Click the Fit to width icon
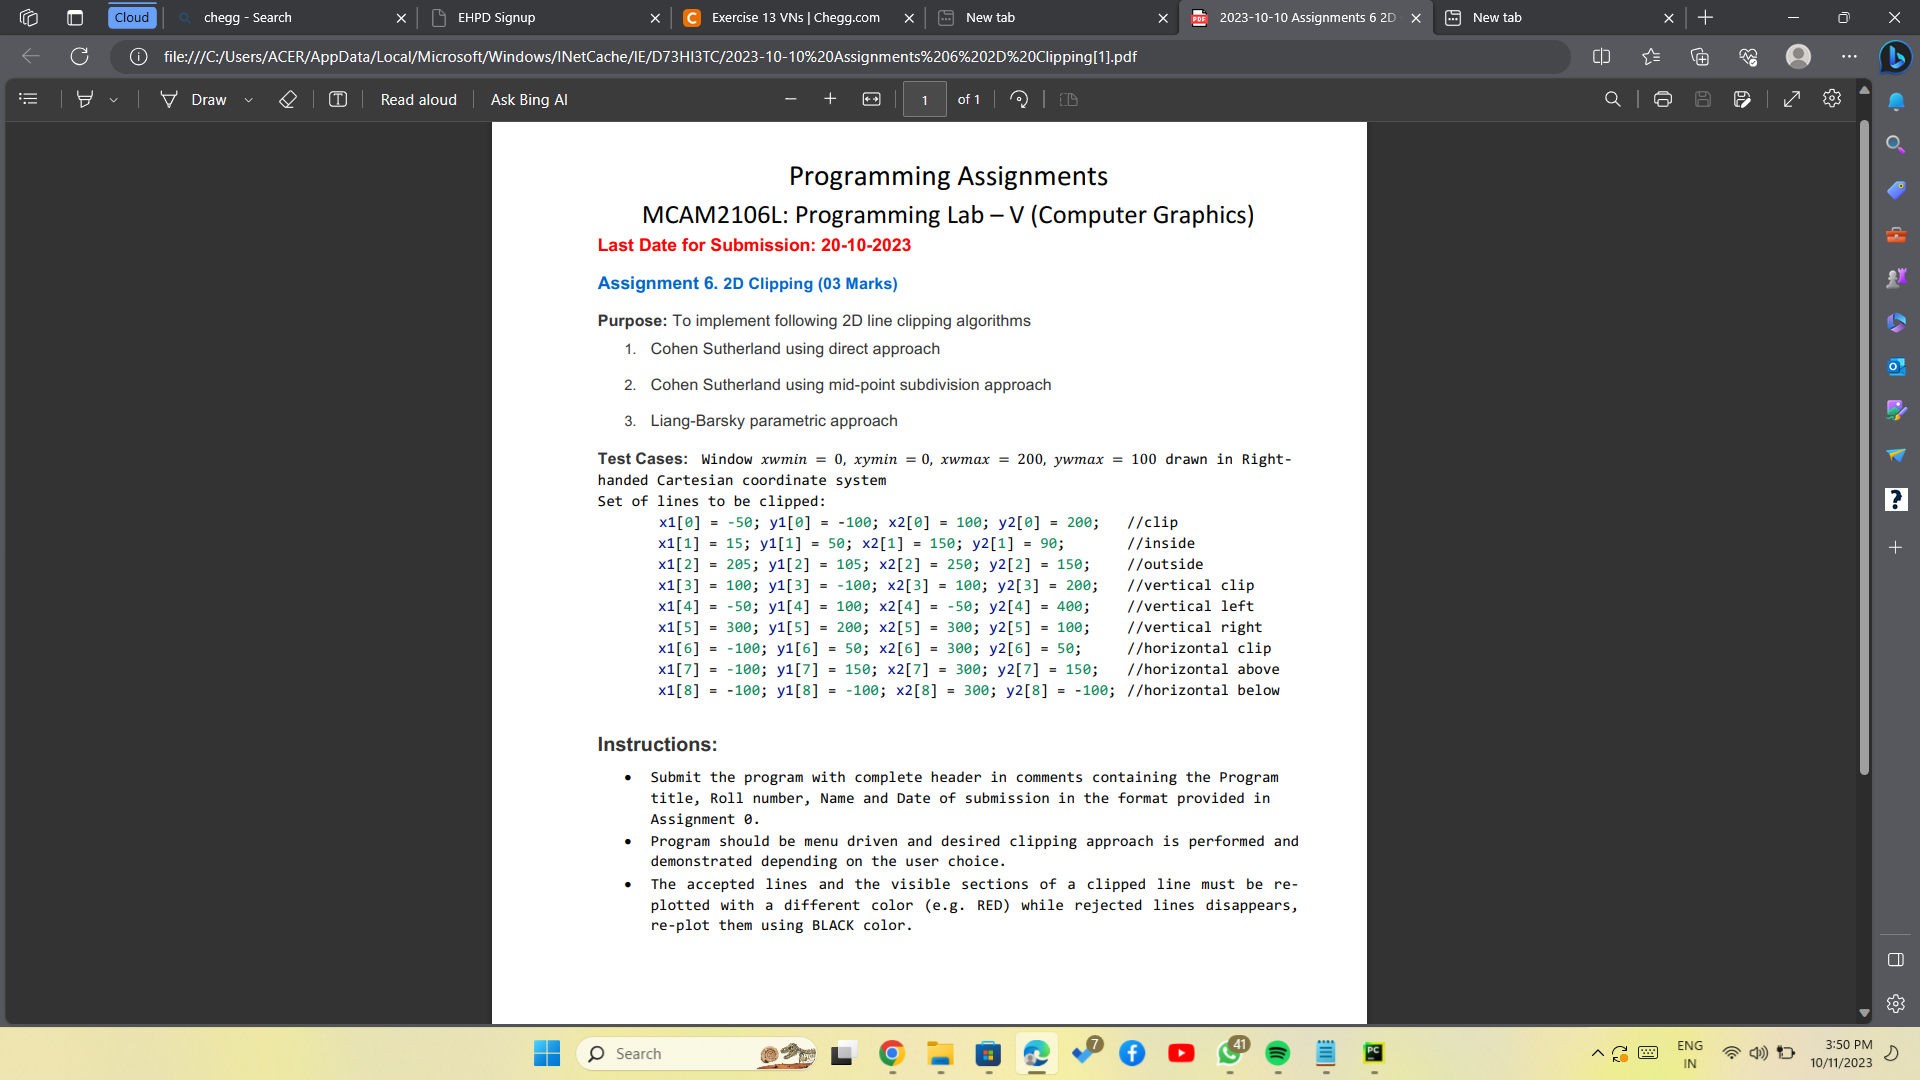Screen dimensions: 1920x1080 click(x=871, y=99)
